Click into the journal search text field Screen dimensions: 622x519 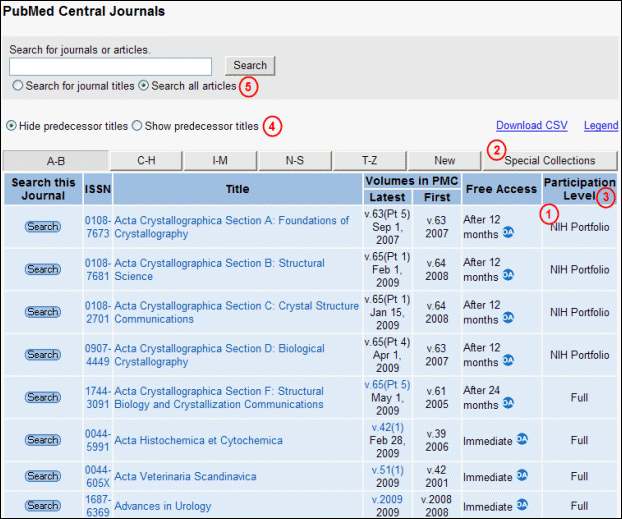pos(110,66)
